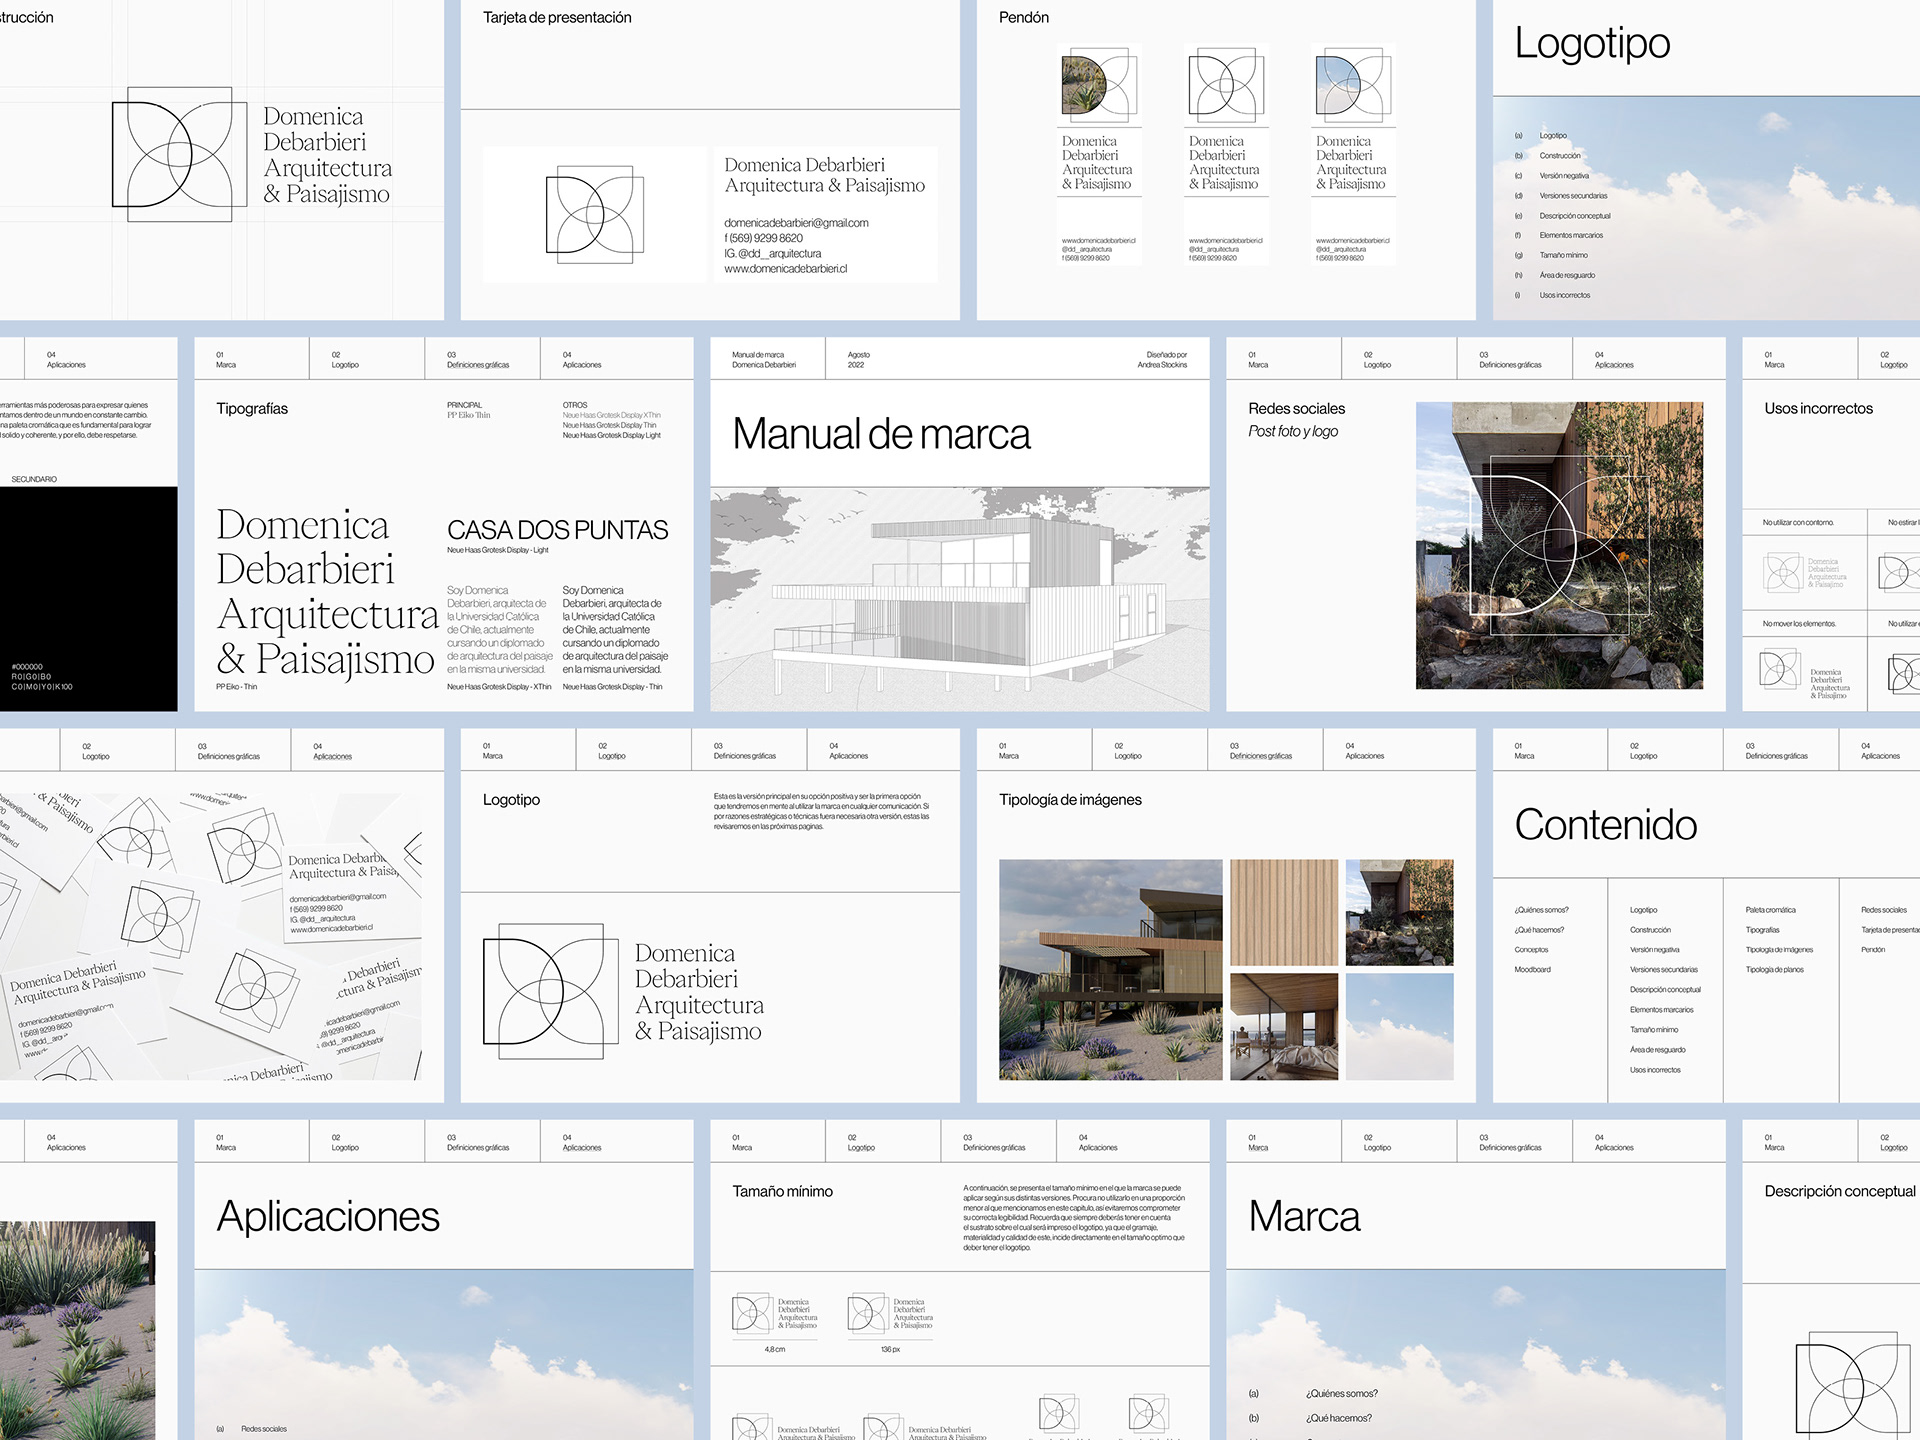Click '(a) ¿Quiénes somos?' on the Marca slide
The width and height of the screenshot is (1920, 1440).
pos(1313,1394)
